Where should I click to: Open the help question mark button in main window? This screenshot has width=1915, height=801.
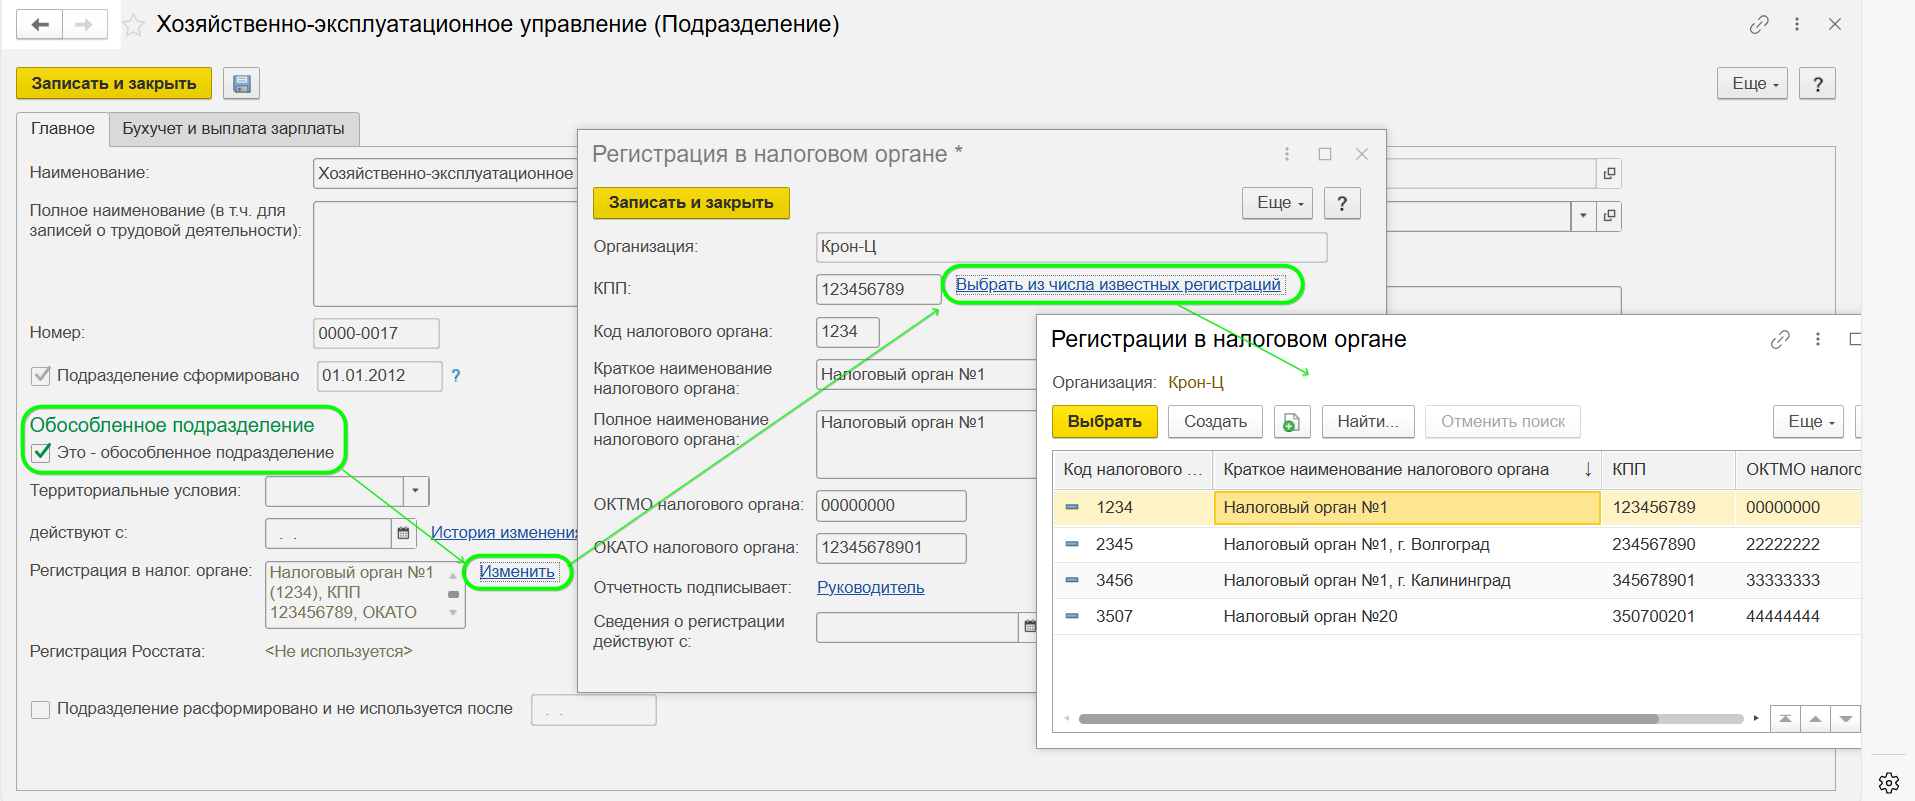[1817, 84]
